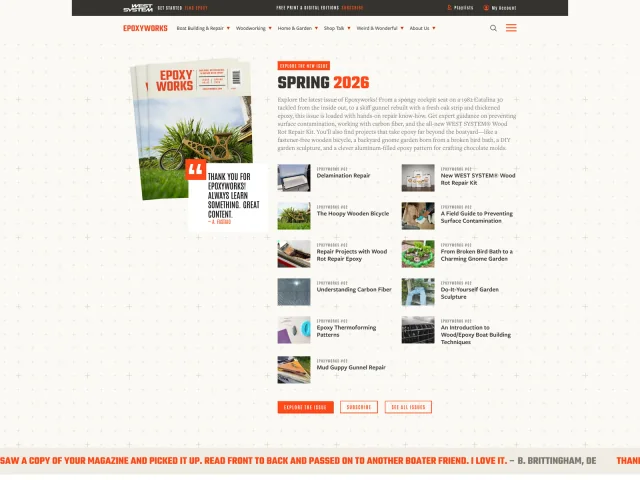This screenshot has width=640, height=480.
Task: Open the Delamination Repair article thumbnail
Action: 294,178
